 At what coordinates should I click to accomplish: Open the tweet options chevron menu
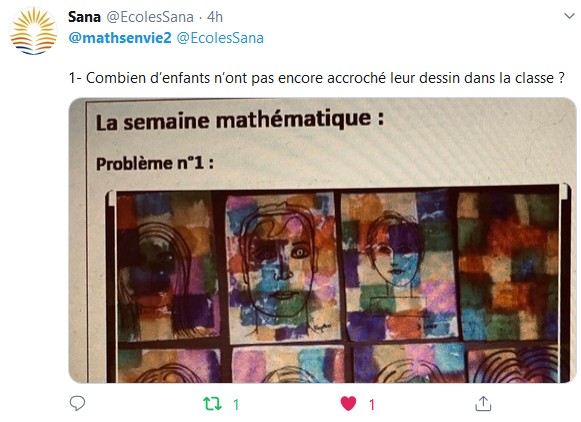[569, 16]
